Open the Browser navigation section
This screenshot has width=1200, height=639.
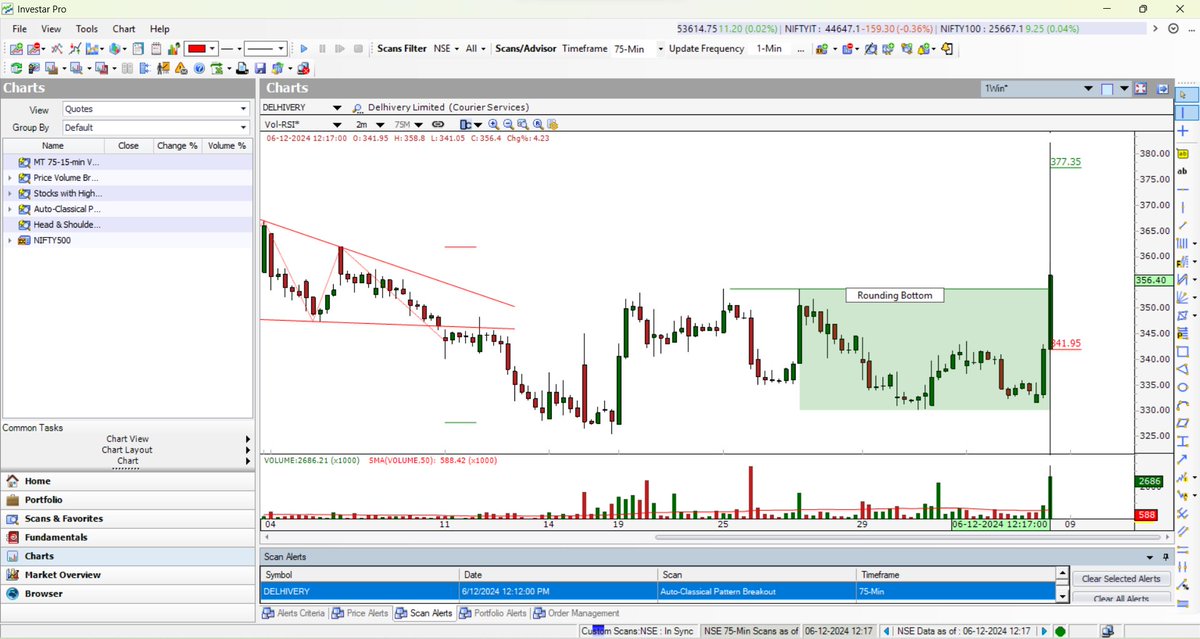point(126,593)
